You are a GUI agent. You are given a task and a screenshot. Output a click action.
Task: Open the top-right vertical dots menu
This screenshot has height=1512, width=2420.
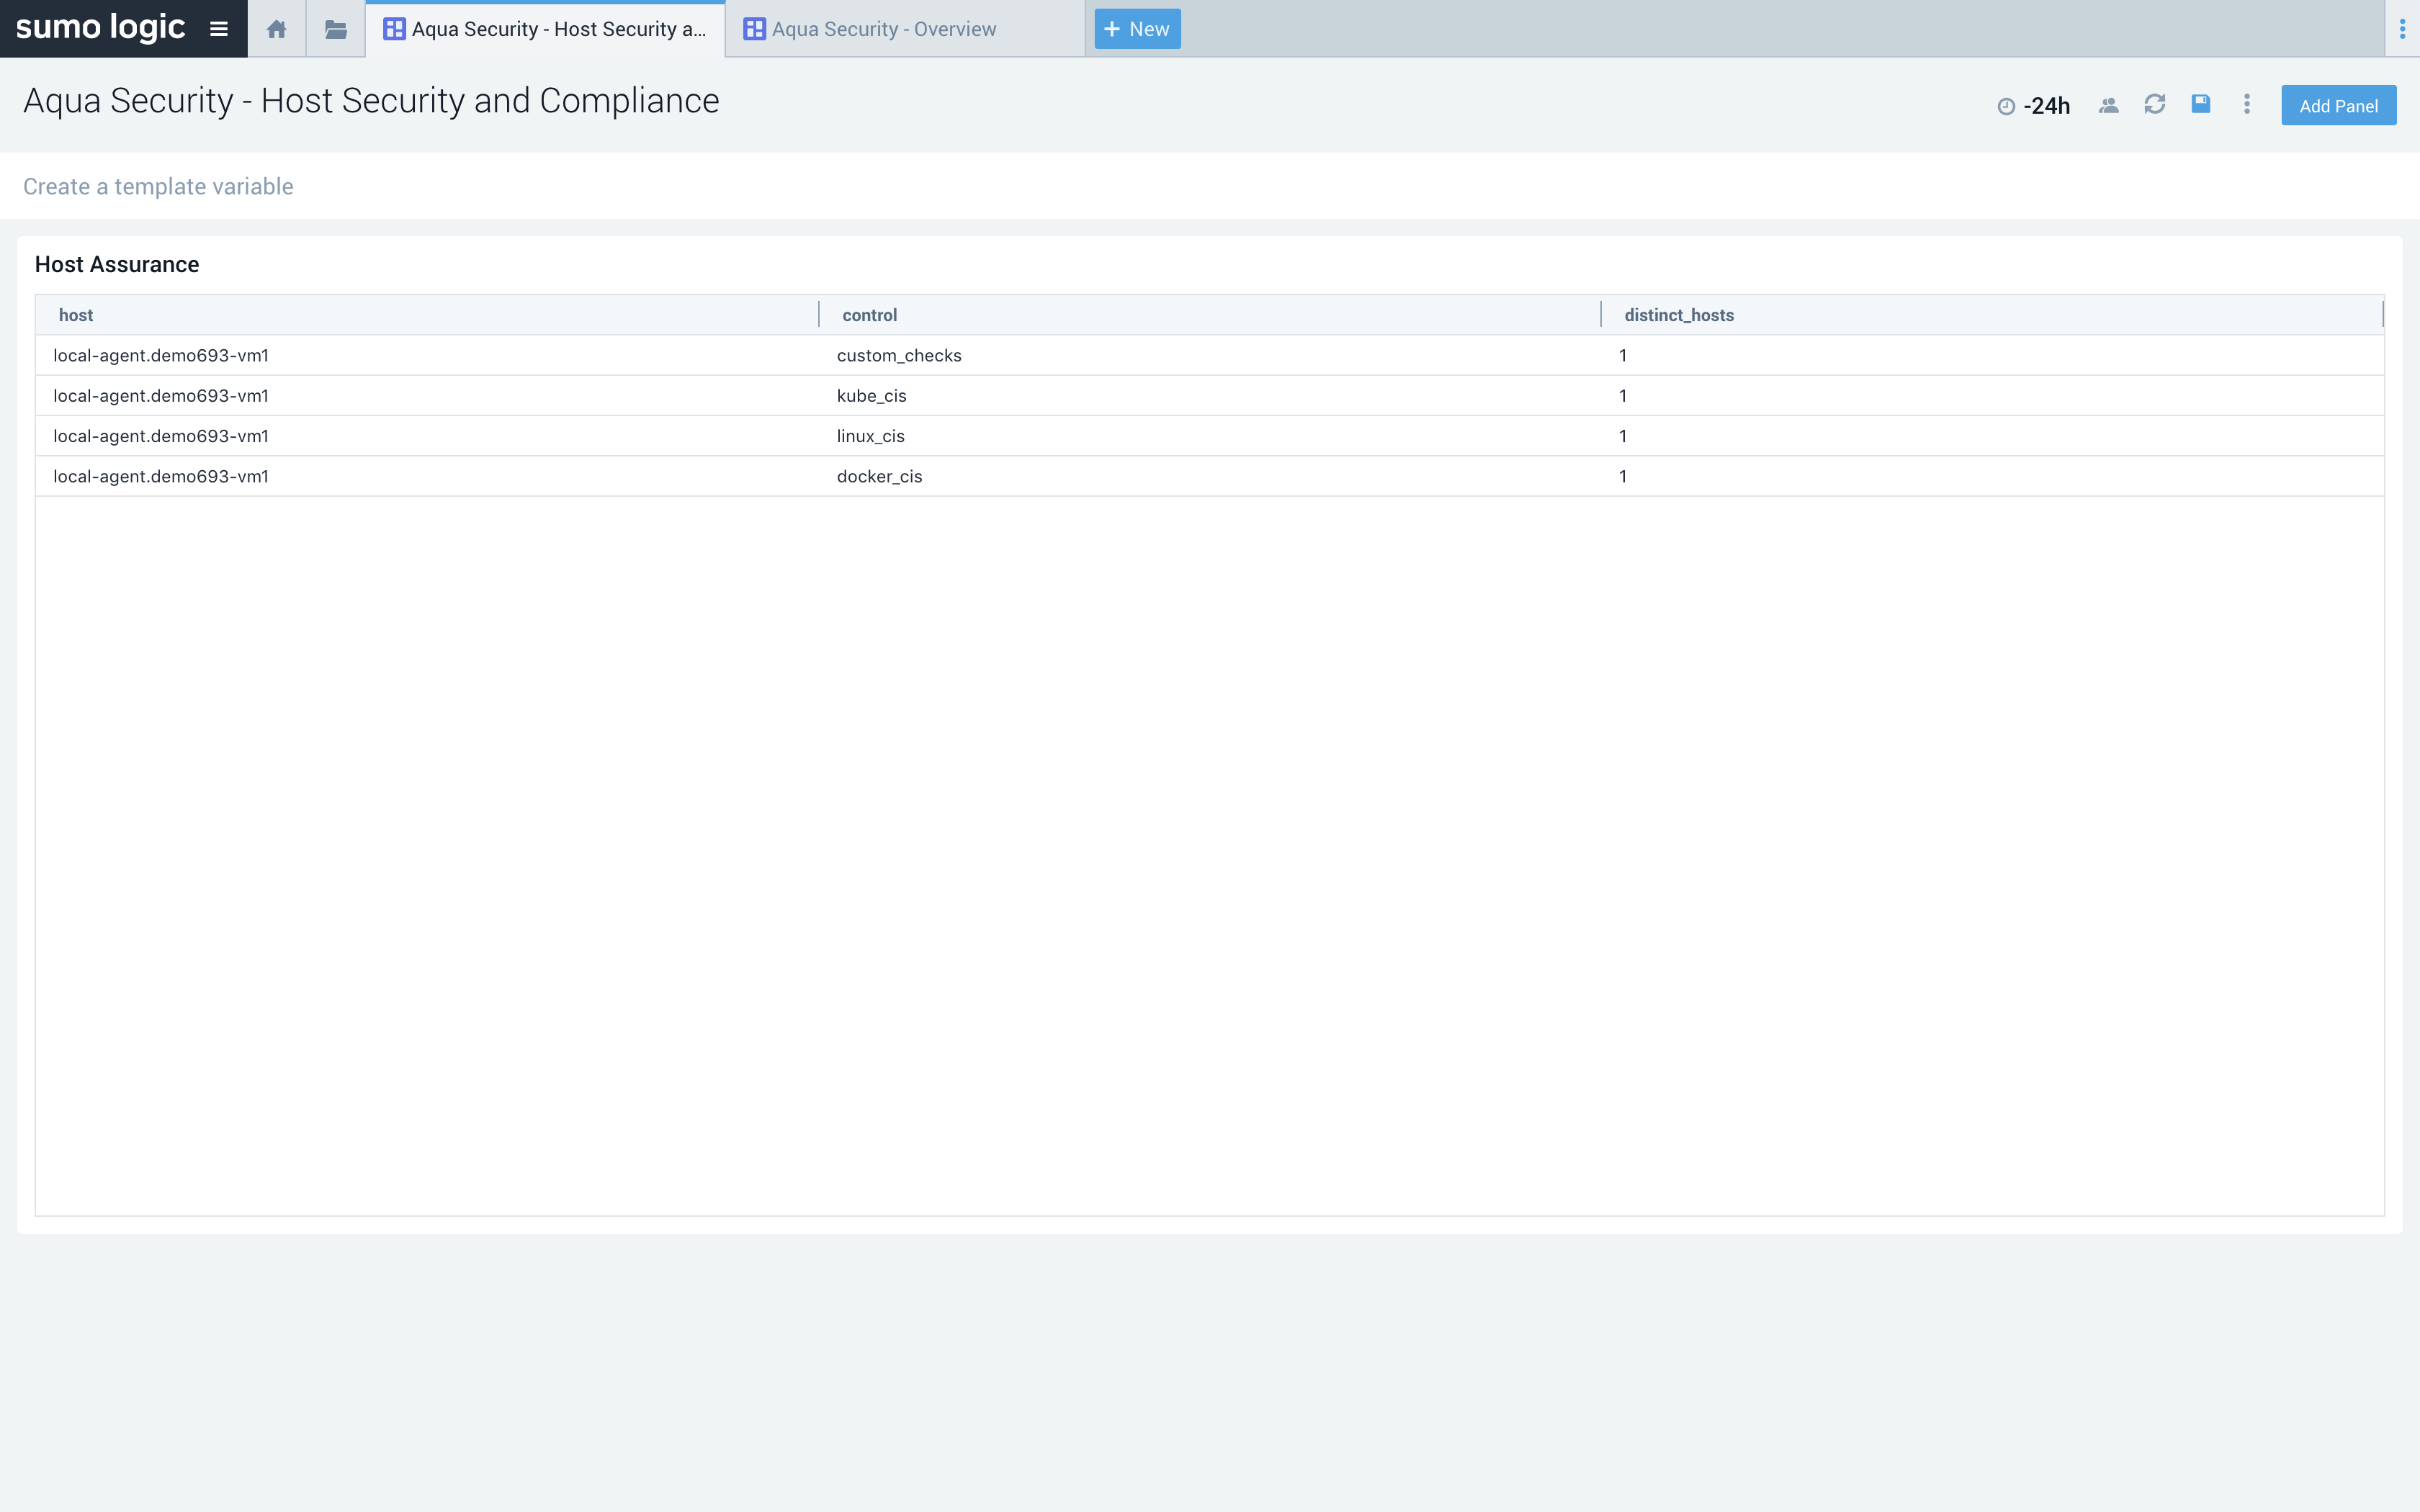coord(2402,29)
